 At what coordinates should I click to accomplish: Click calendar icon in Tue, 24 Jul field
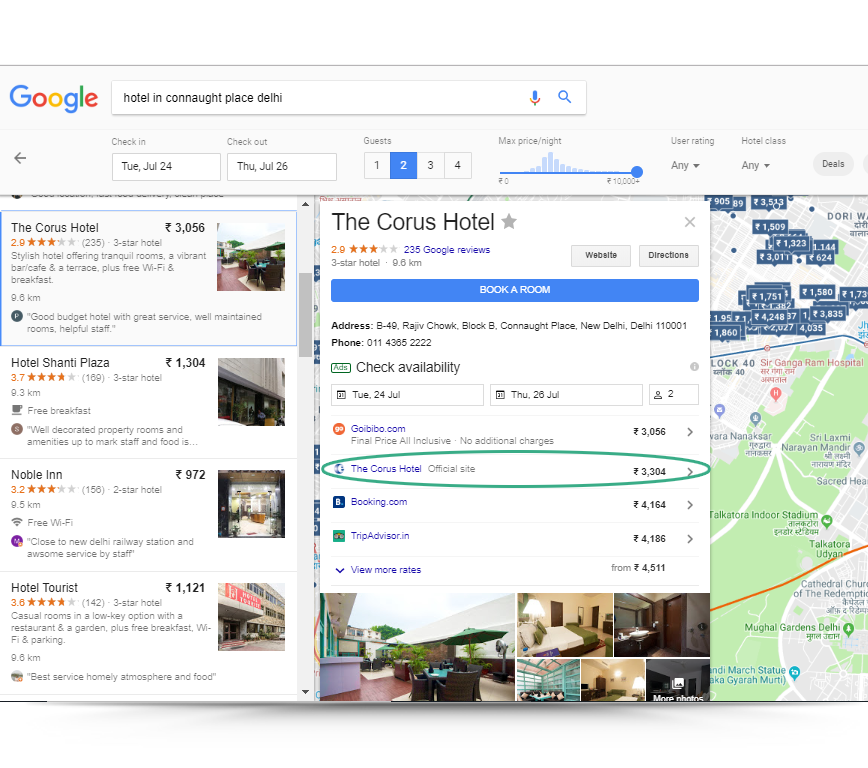click(x=342, y=395)
